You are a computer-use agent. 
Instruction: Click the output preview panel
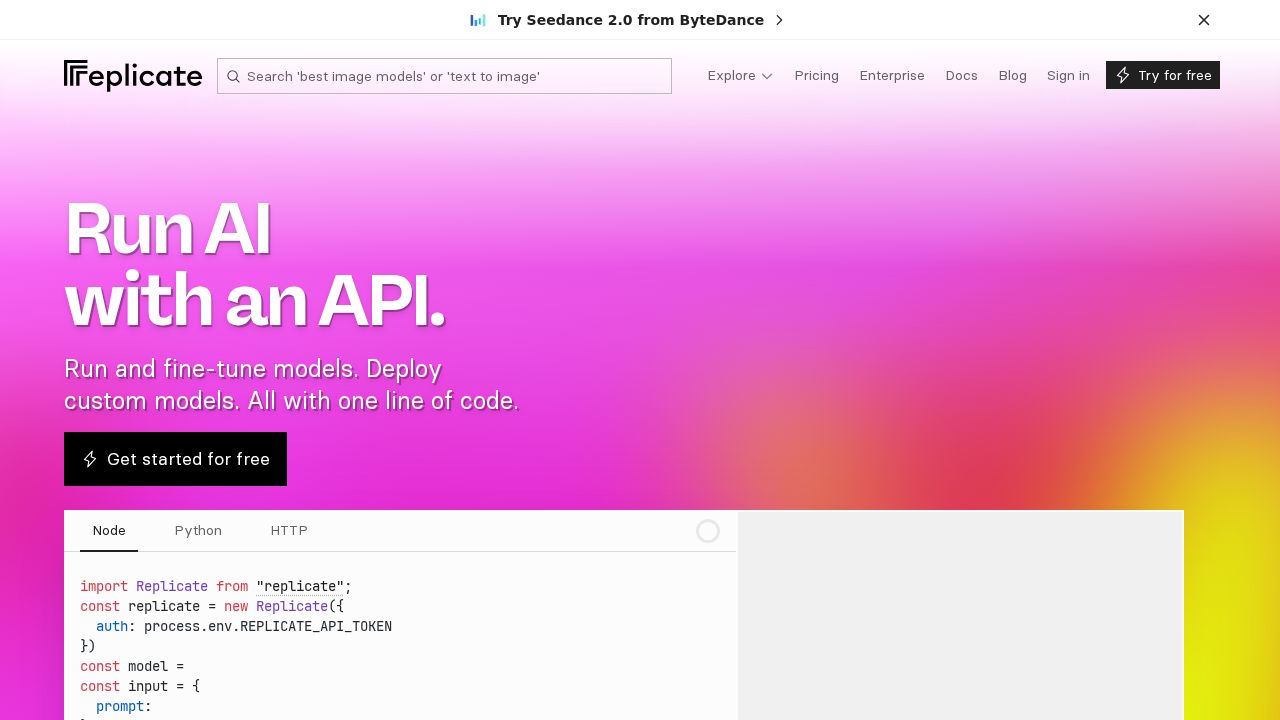point(960,616)
